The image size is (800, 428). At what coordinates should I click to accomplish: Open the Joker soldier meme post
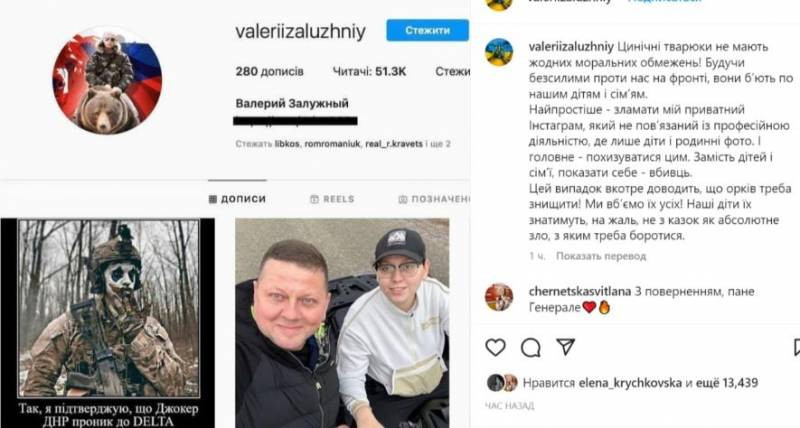pyautogui.click(x=108, y=323)
